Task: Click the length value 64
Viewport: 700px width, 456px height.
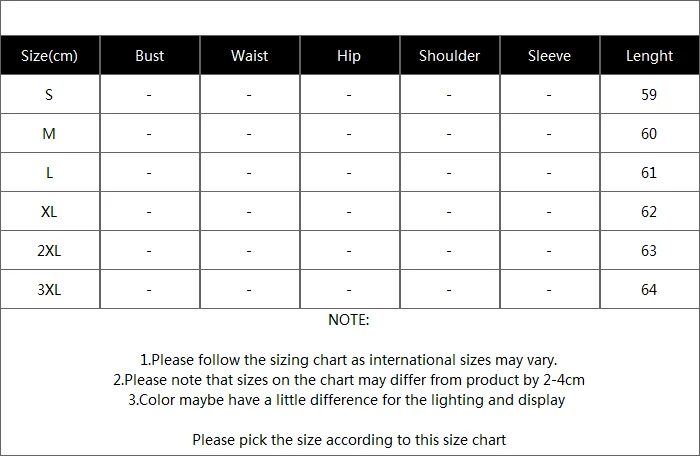Action: click(649, 290)
